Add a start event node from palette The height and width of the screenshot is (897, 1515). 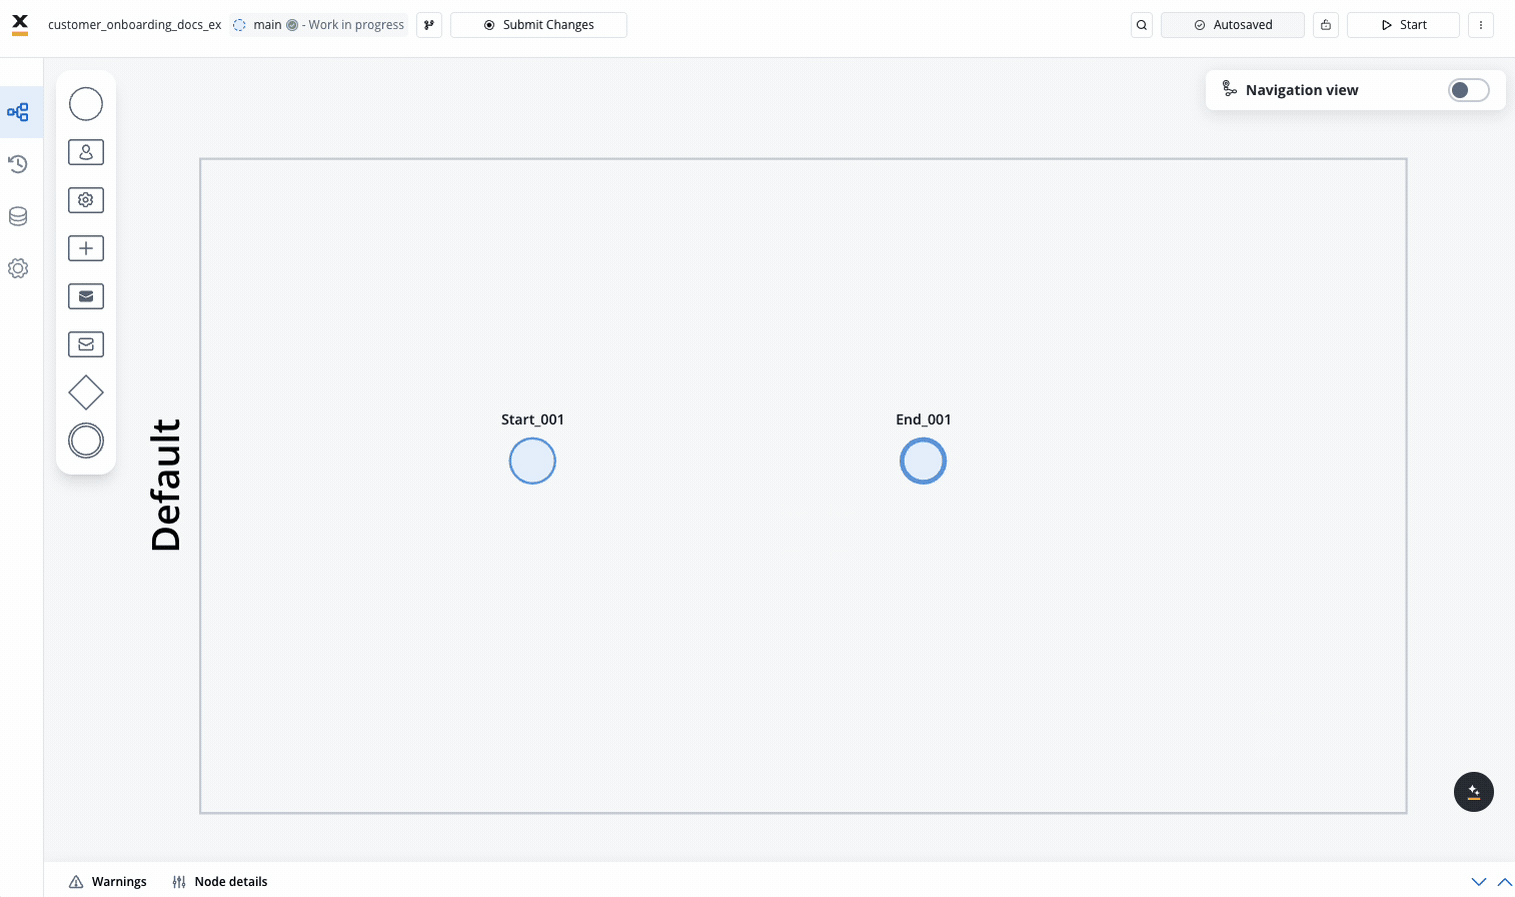point(86,104)
